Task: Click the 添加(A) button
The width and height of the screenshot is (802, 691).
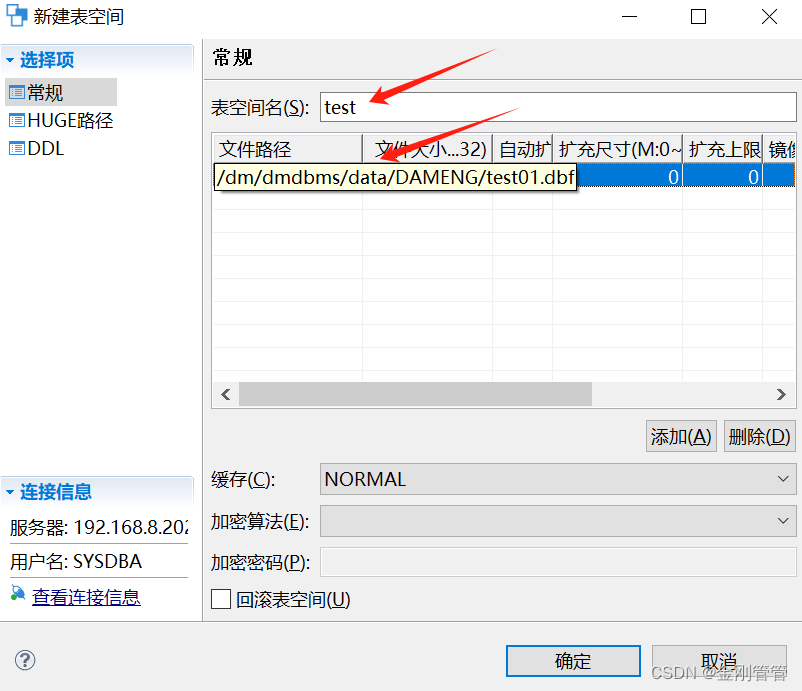Action: pos(680,436)
